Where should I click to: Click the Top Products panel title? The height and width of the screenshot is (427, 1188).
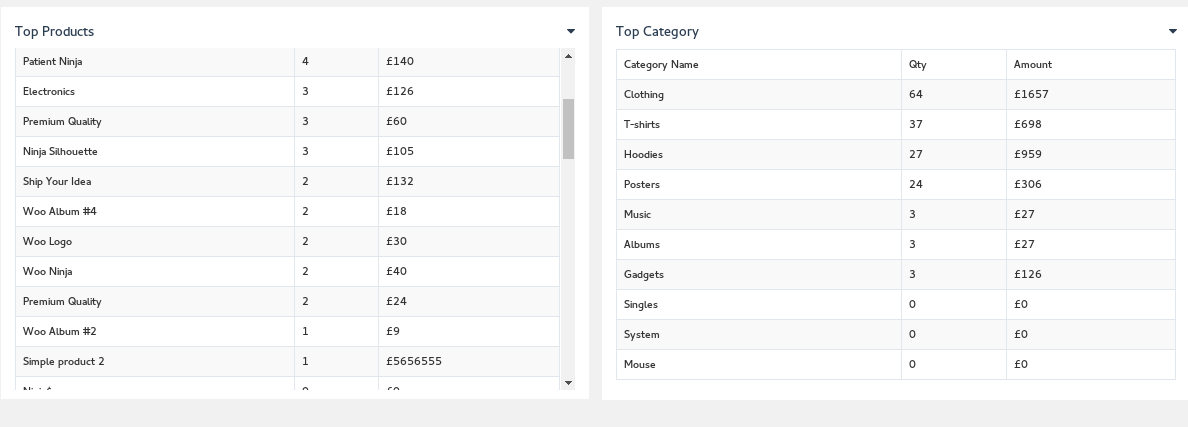click(54, 32)
